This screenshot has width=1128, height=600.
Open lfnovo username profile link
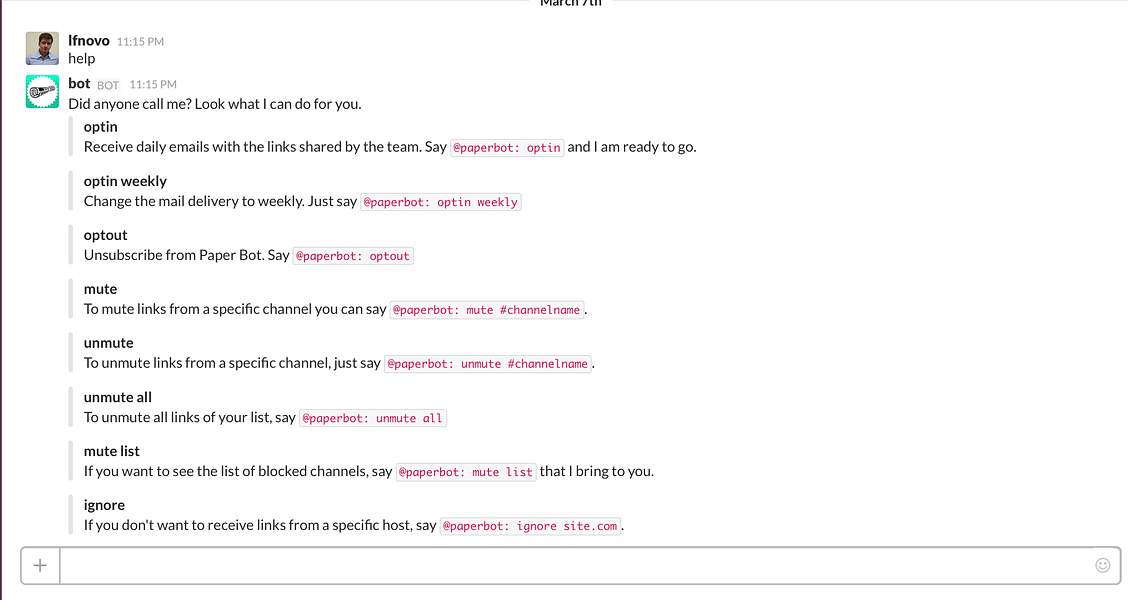tap(88, 41)
